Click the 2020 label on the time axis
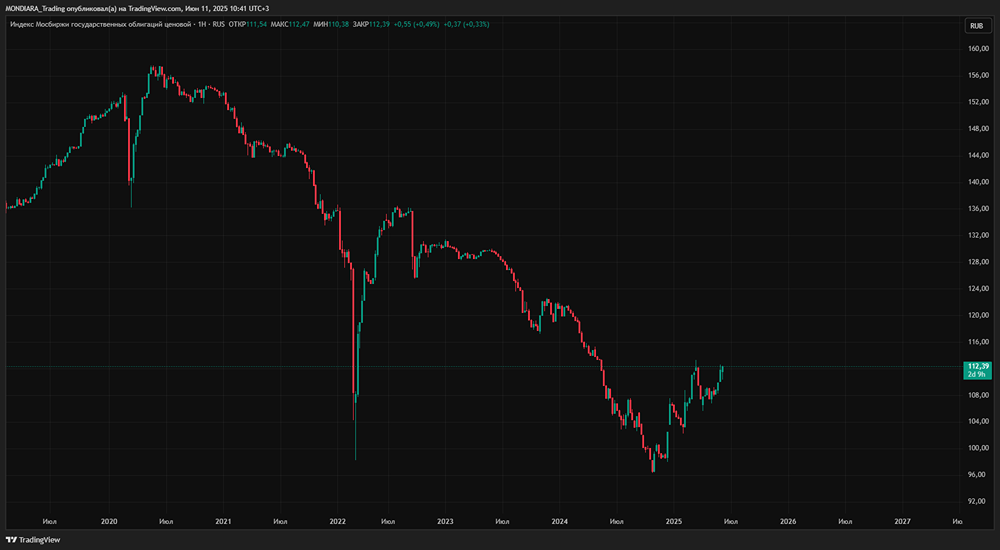This screenshot has height=550, width=1000. [x=109, y=521]
